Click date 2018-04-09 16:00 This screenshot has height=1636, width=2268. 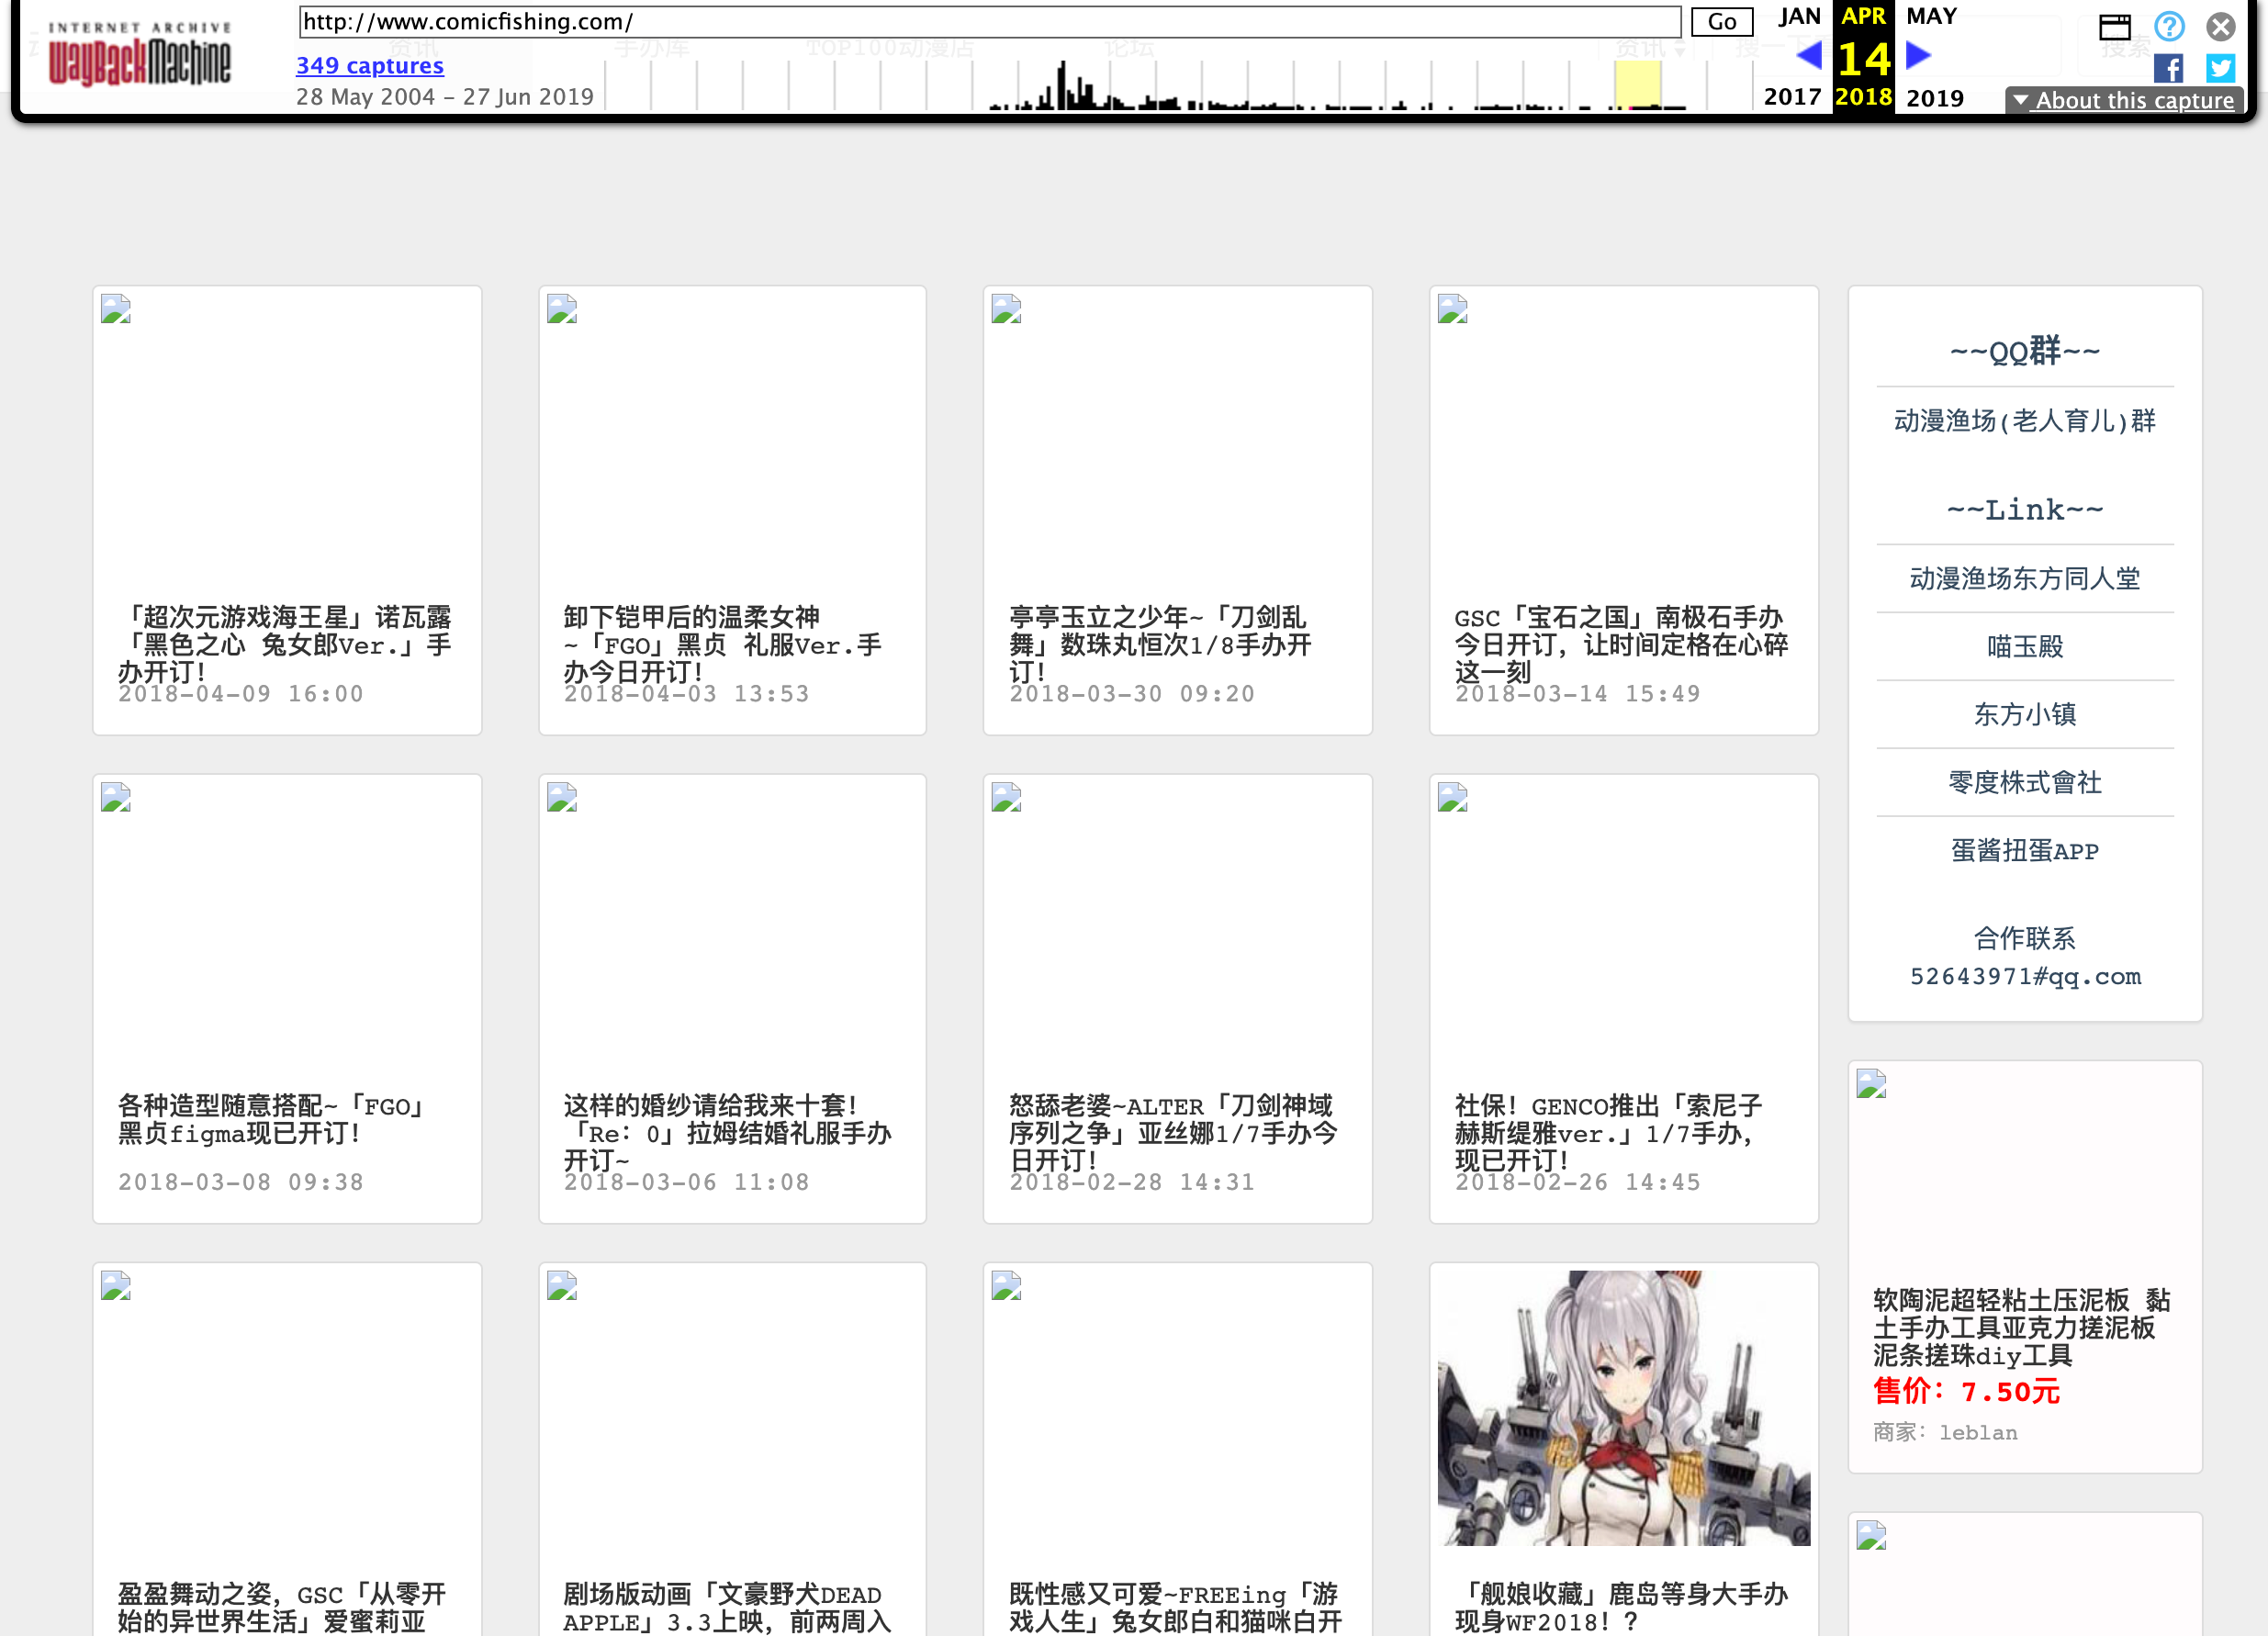pyautogui.click(x=240, y=694)
